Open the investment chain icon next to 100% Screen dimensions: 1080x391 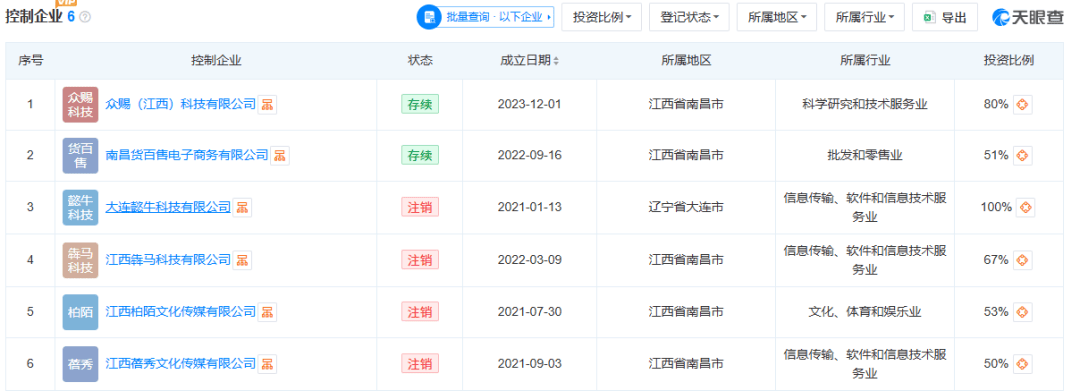1026,207
